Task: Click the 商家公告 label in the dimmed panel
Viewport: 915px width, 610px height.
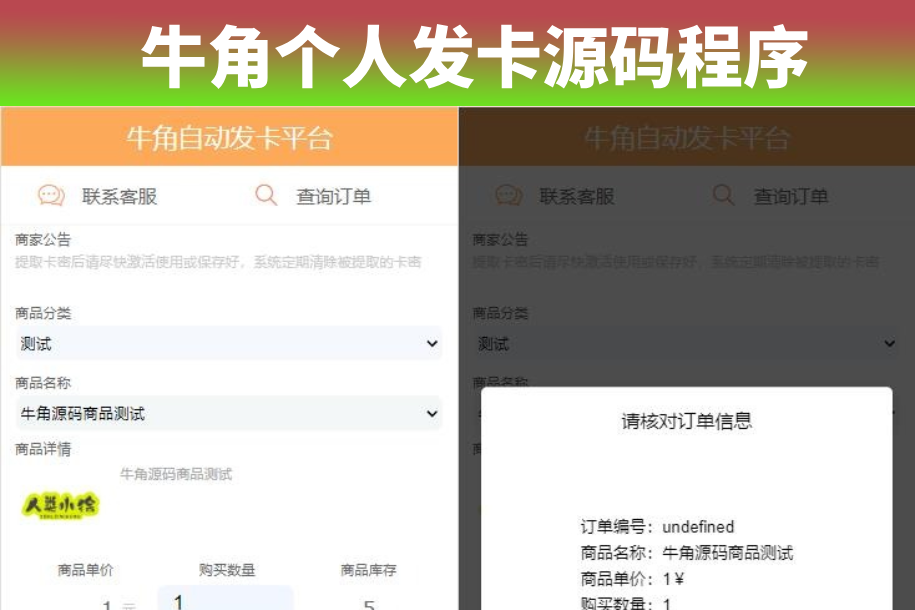Action: [501, 239]
